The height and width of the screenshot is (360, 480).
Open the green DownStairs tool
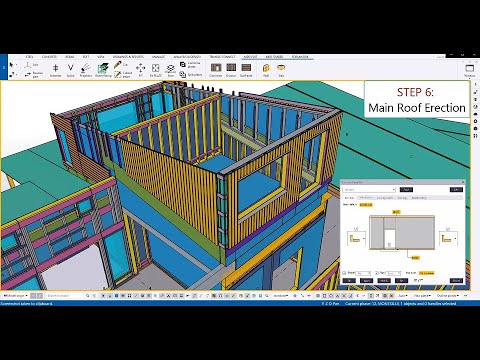[103, 68]
